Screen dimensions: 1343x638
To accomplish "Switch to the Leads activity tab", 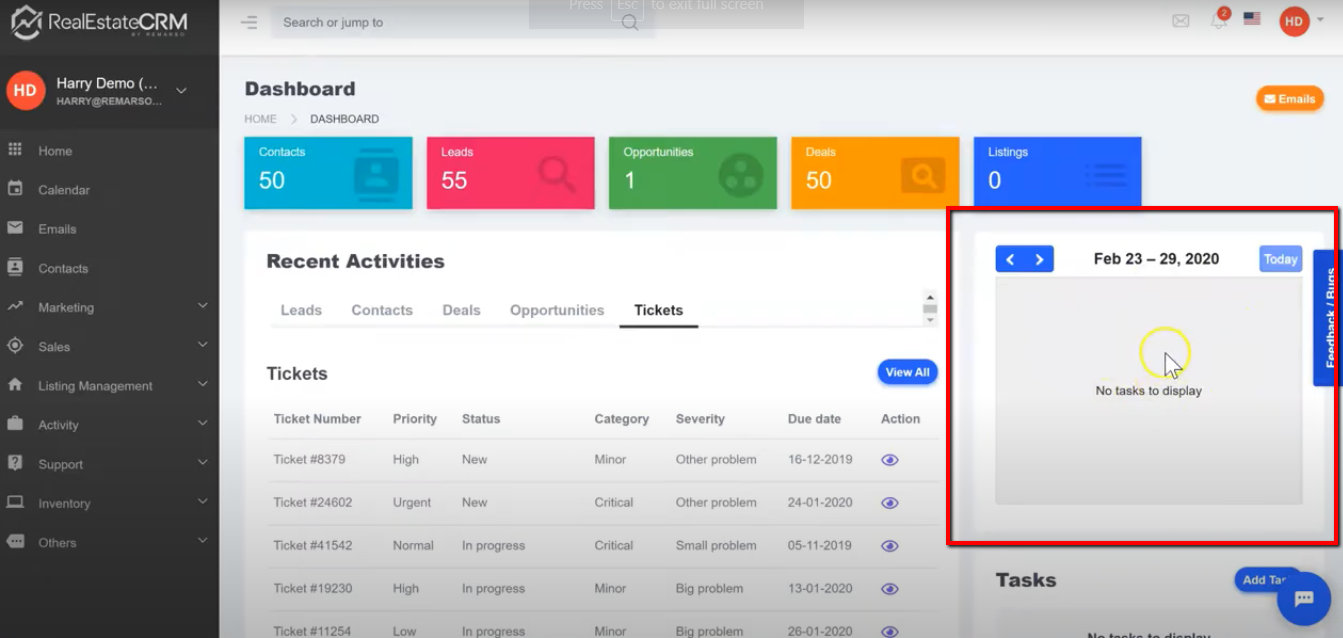I will [x=301, y=310].
